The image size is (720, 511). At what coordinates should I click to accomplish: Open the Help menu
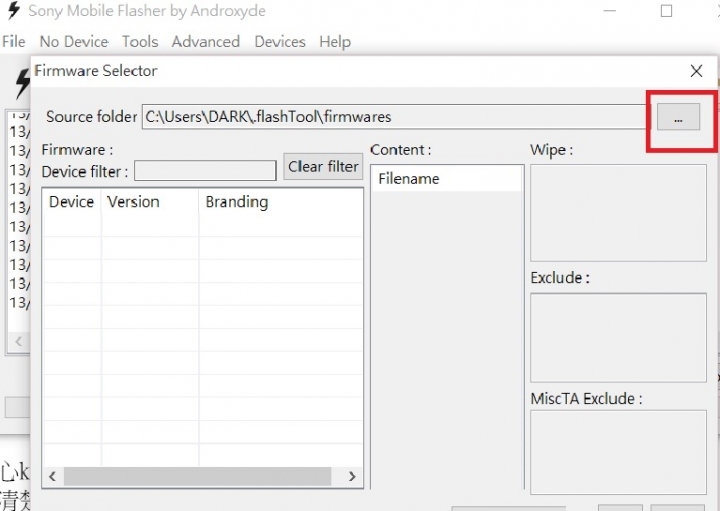click(335, 42)
